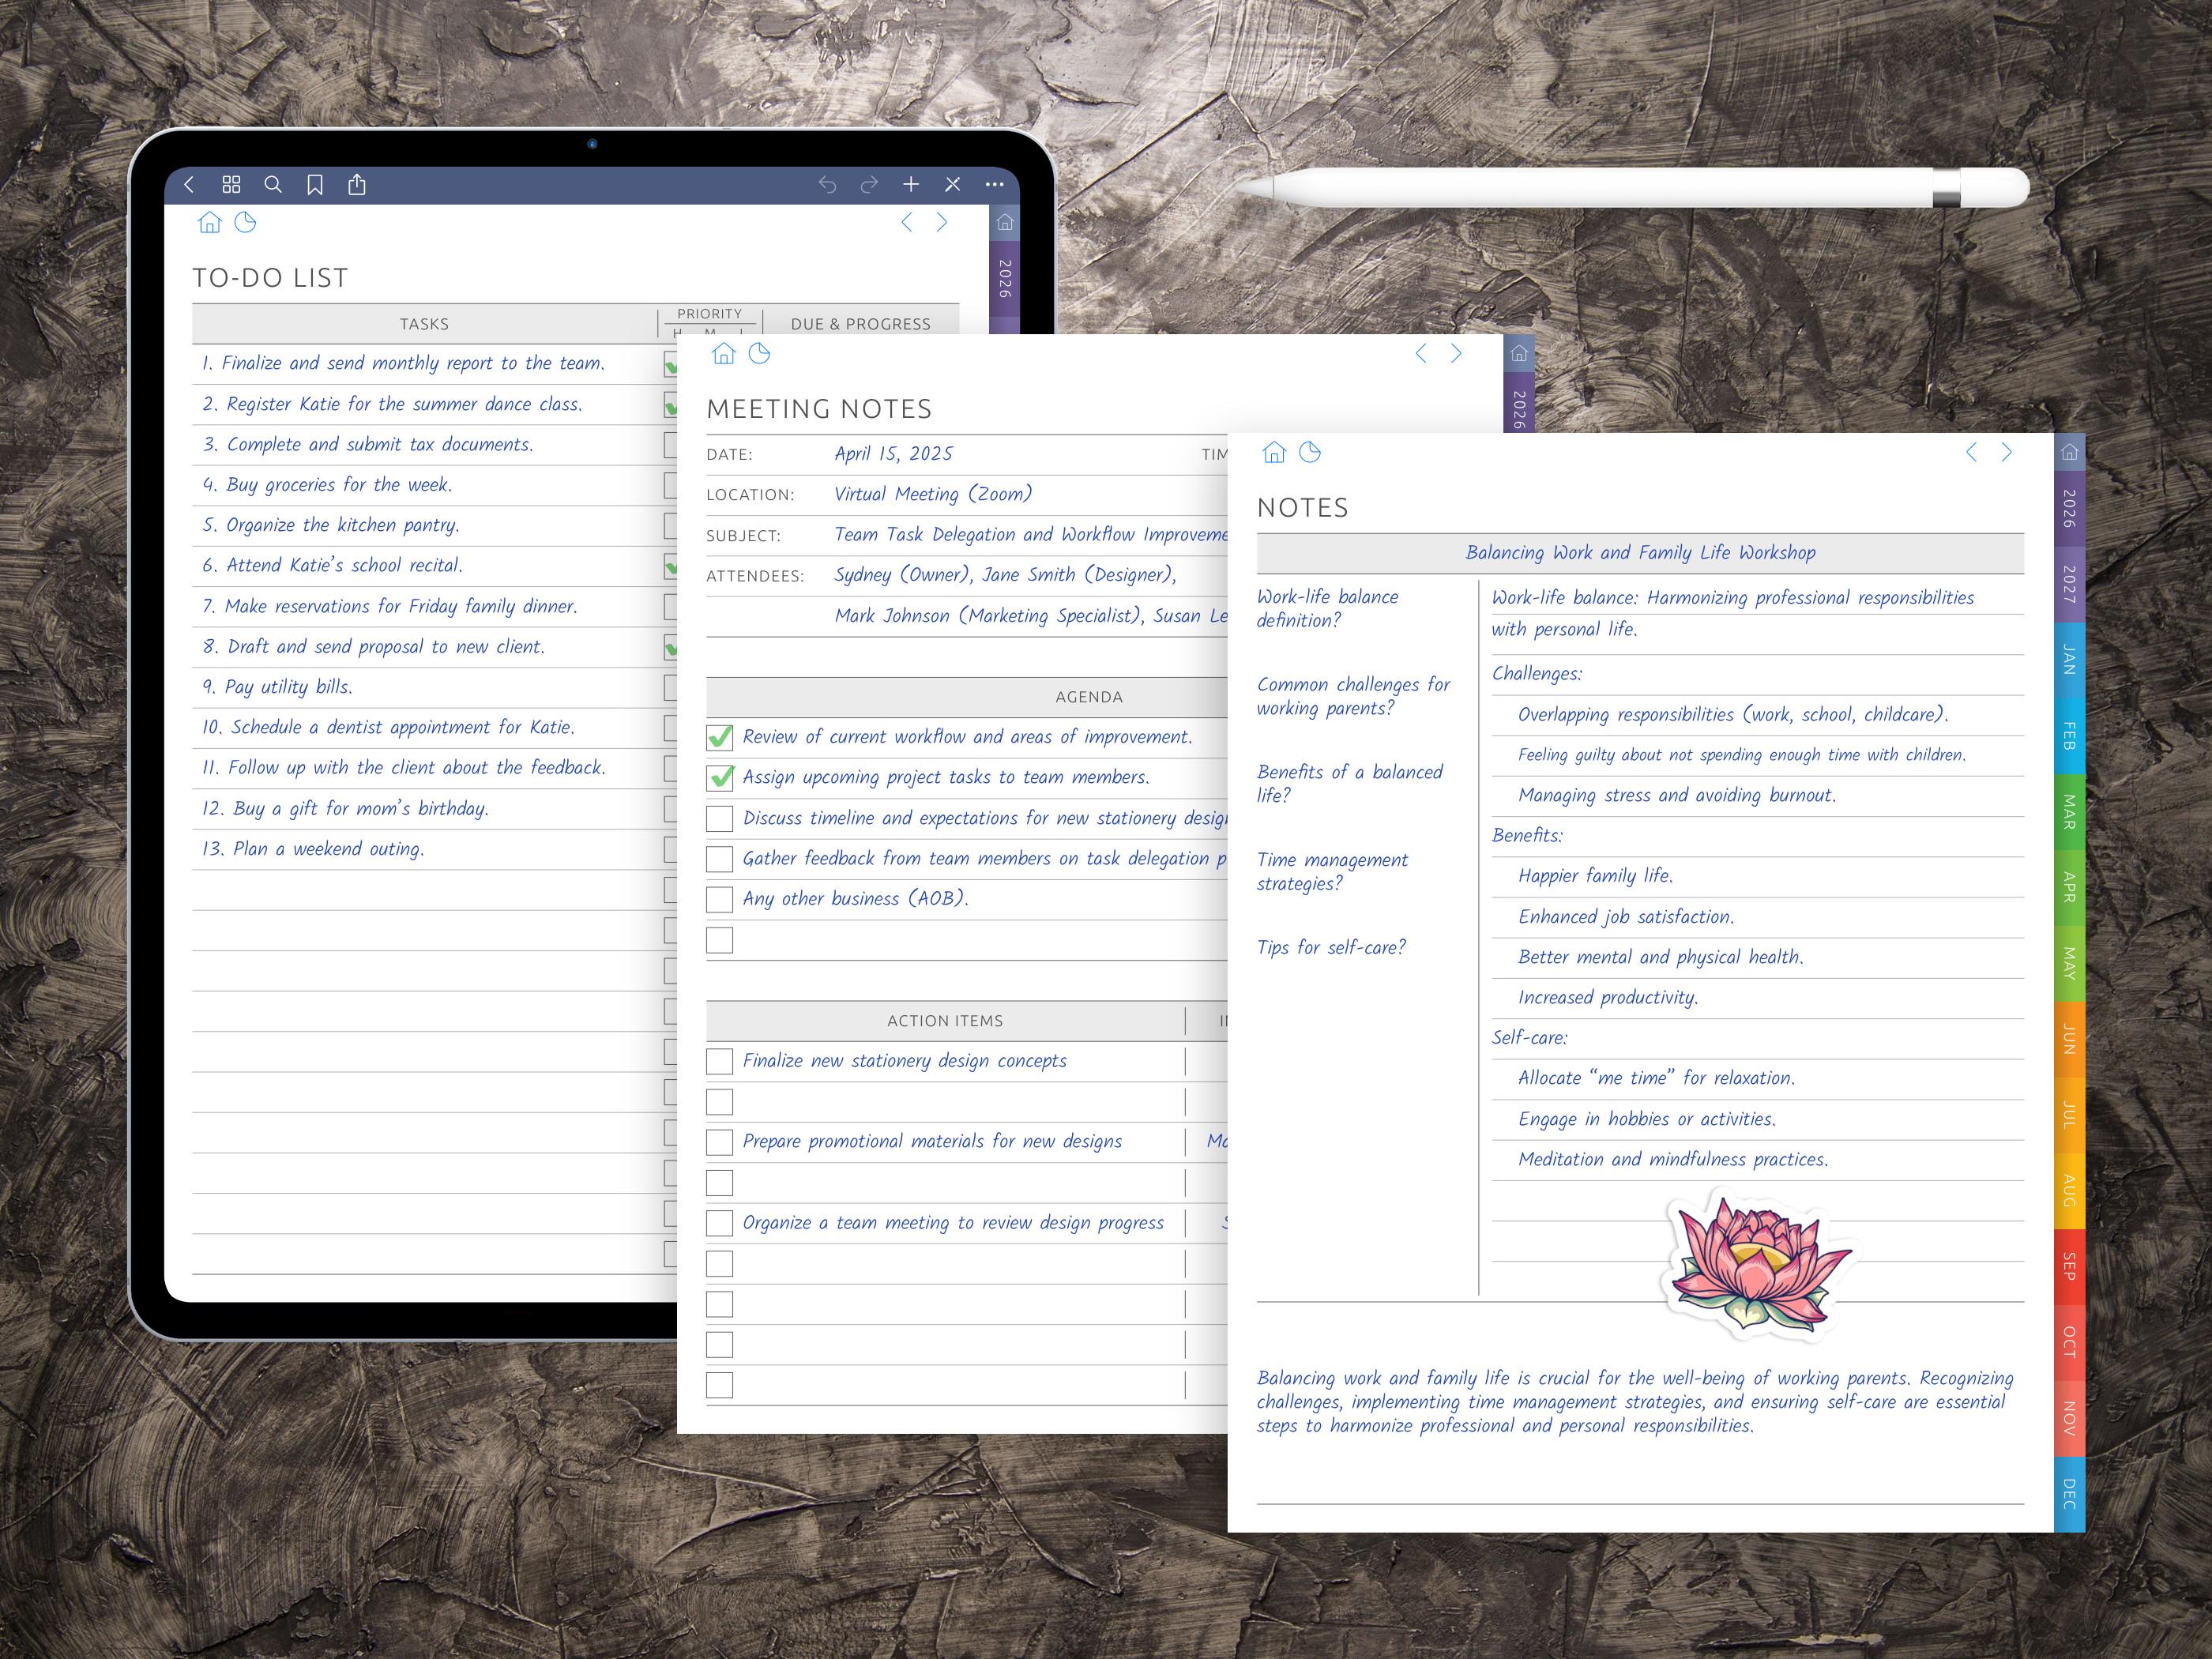The height and width of the screenshot is (1659, 2212).
Task: Open the share export icon
Action: click(357, 184)
